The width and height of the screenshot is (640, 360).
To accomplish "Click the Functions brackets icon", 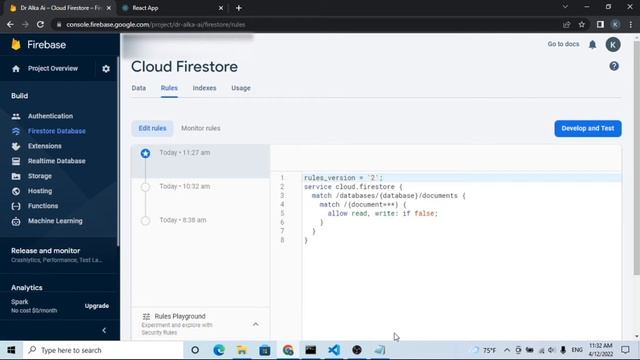I will (16, 206).
